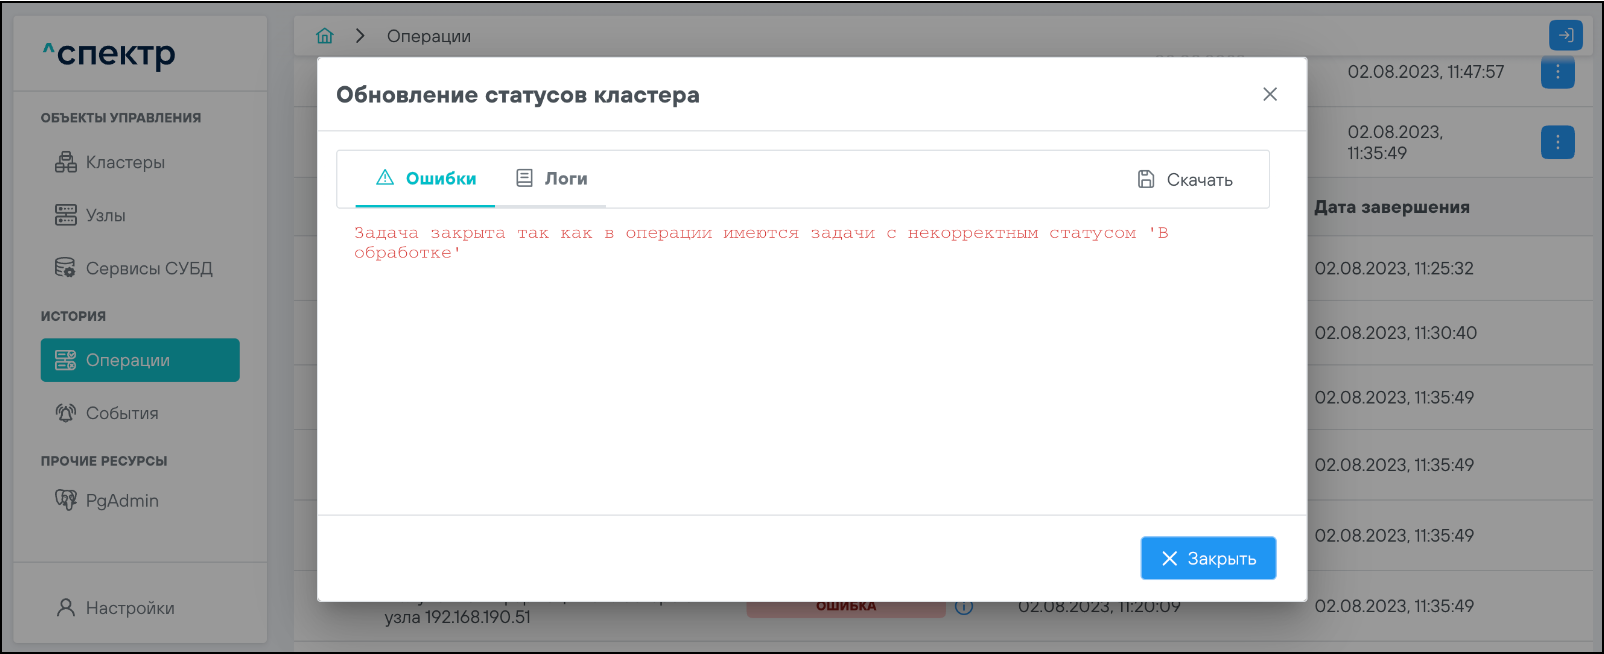This screenshot has height=654, width=1604.
Task: Open События in the sidebar
Action: (140, 413)
